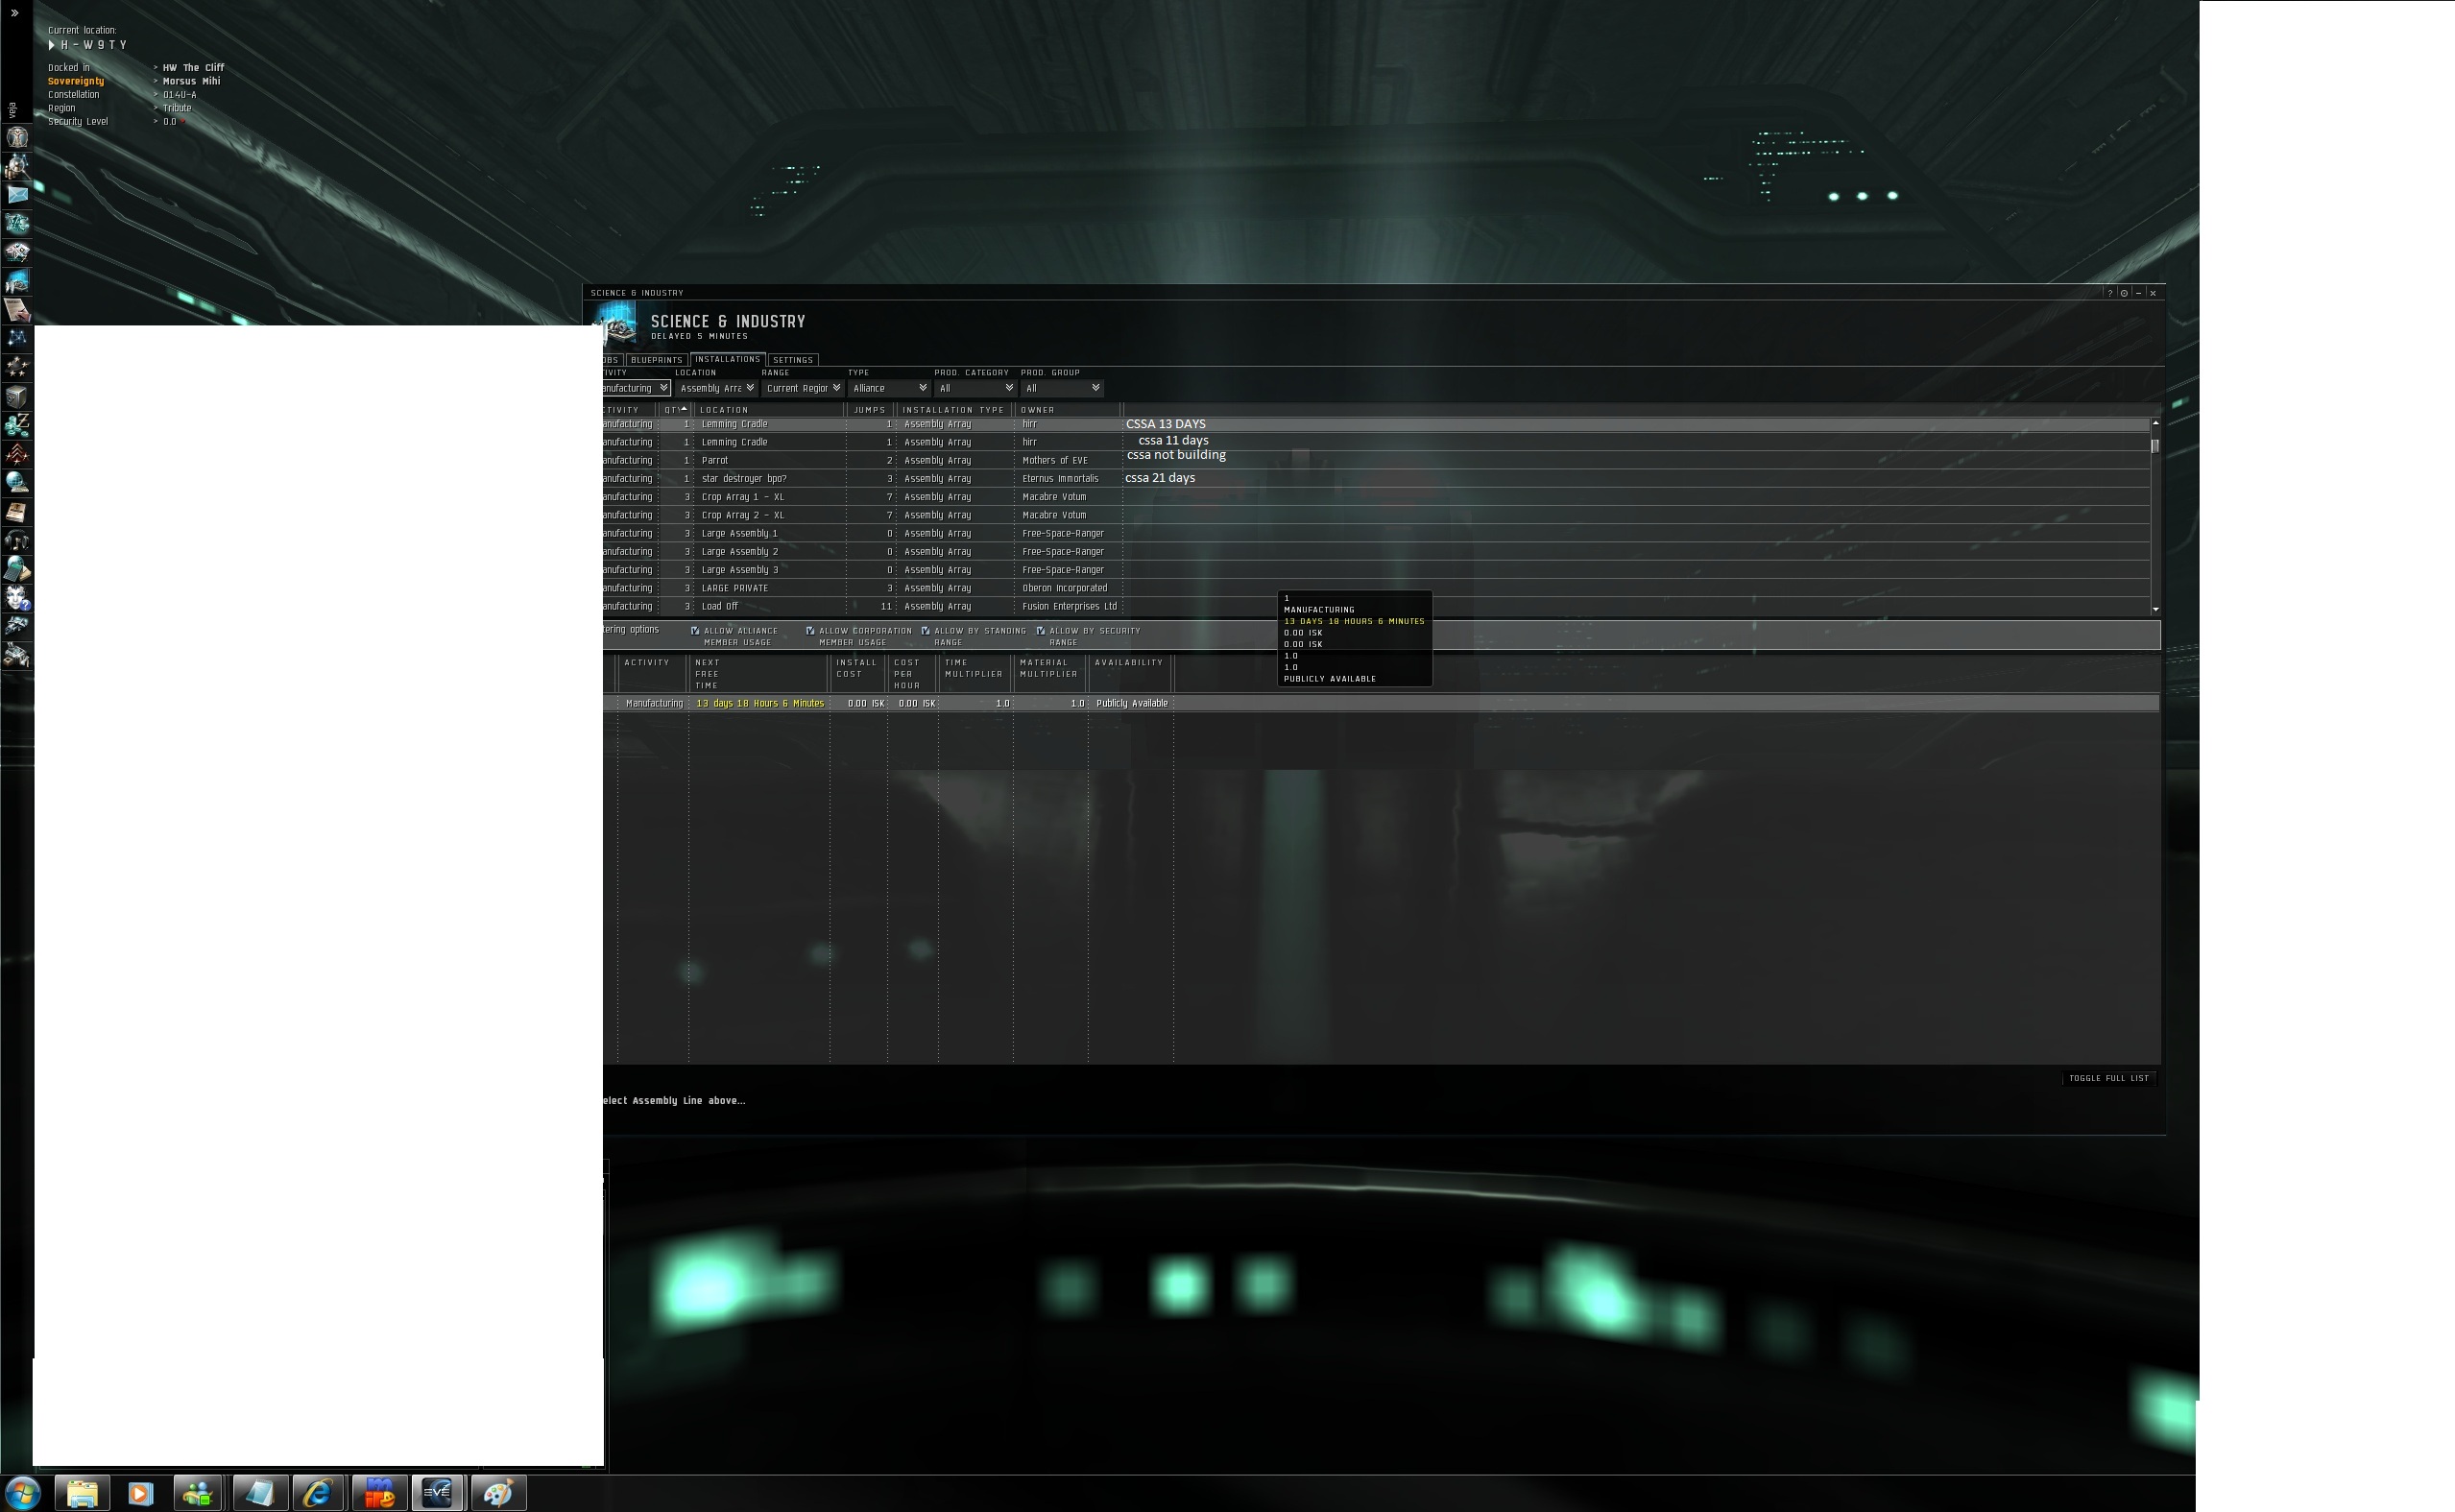Image resolution: width=2455 pixels, height=1512 pixels.
Task: Open the Prod. Category dropdown
Action: click(976, 388)
